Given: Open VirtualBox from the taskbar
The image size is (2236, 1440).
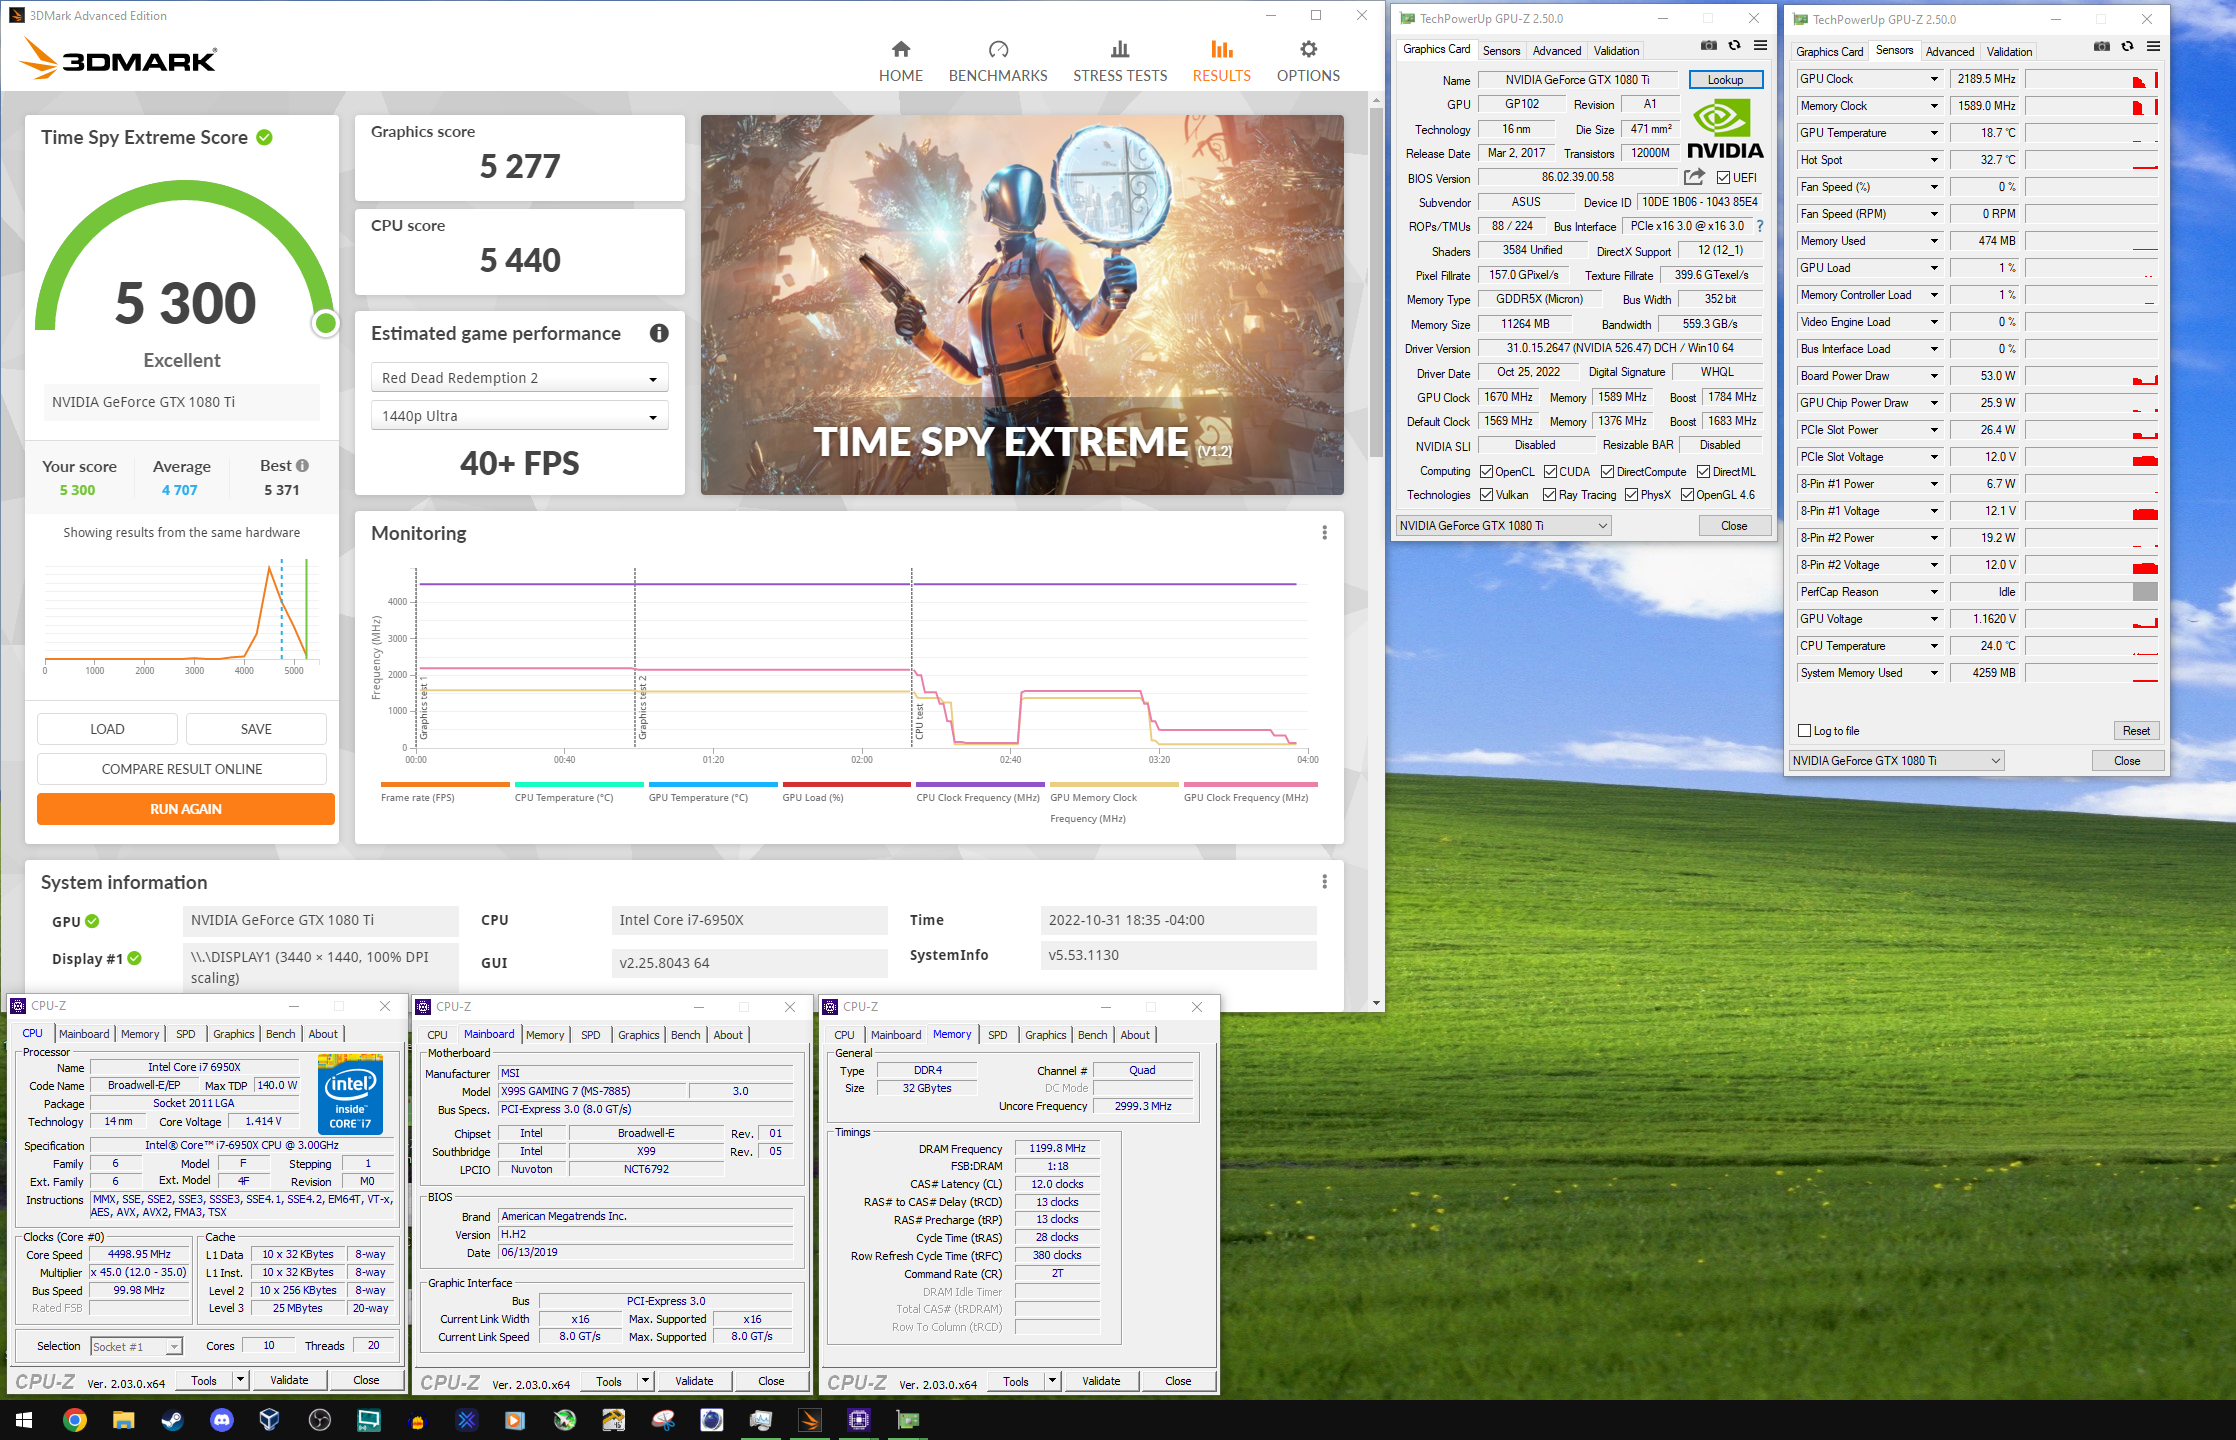Looking at the screenshot, I should point(269,1419).
